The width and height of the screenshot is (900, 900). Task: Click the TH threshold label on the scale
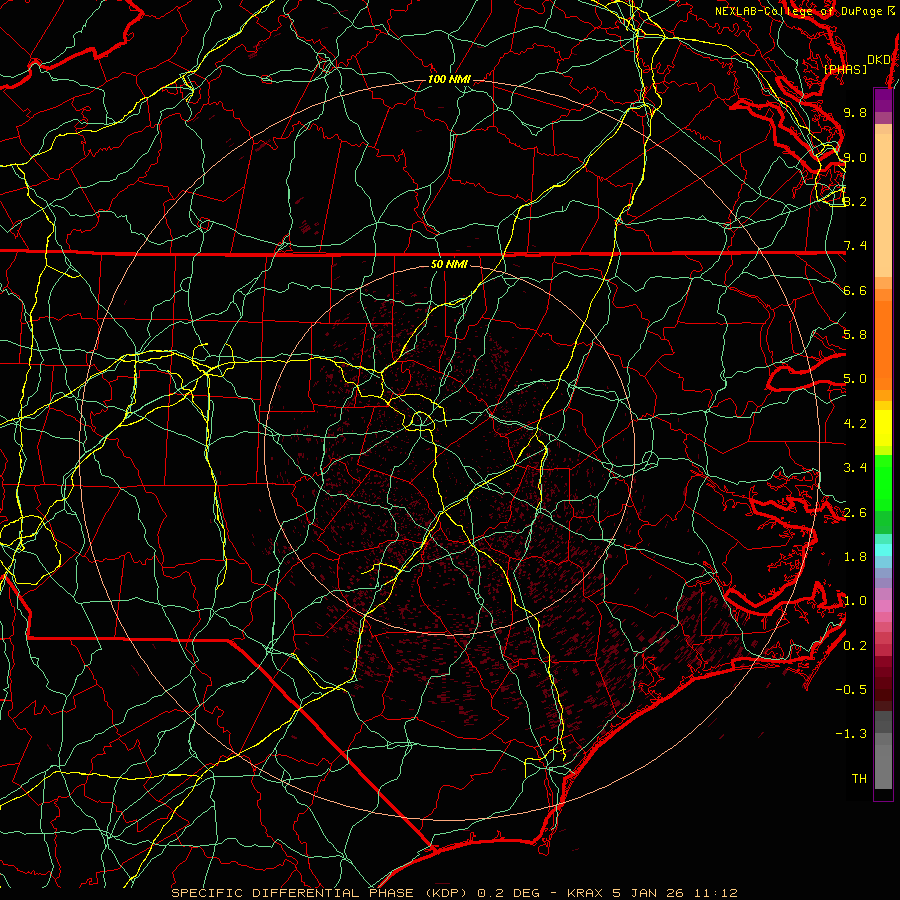click(x=859, y=779)
